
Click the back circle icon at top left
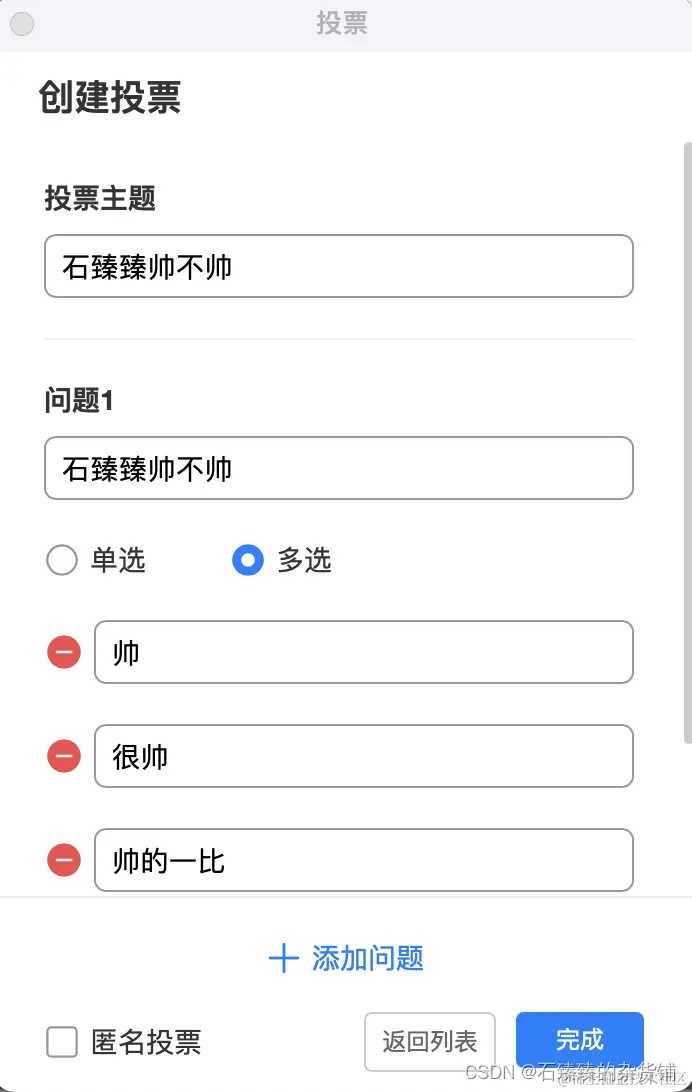21,24
